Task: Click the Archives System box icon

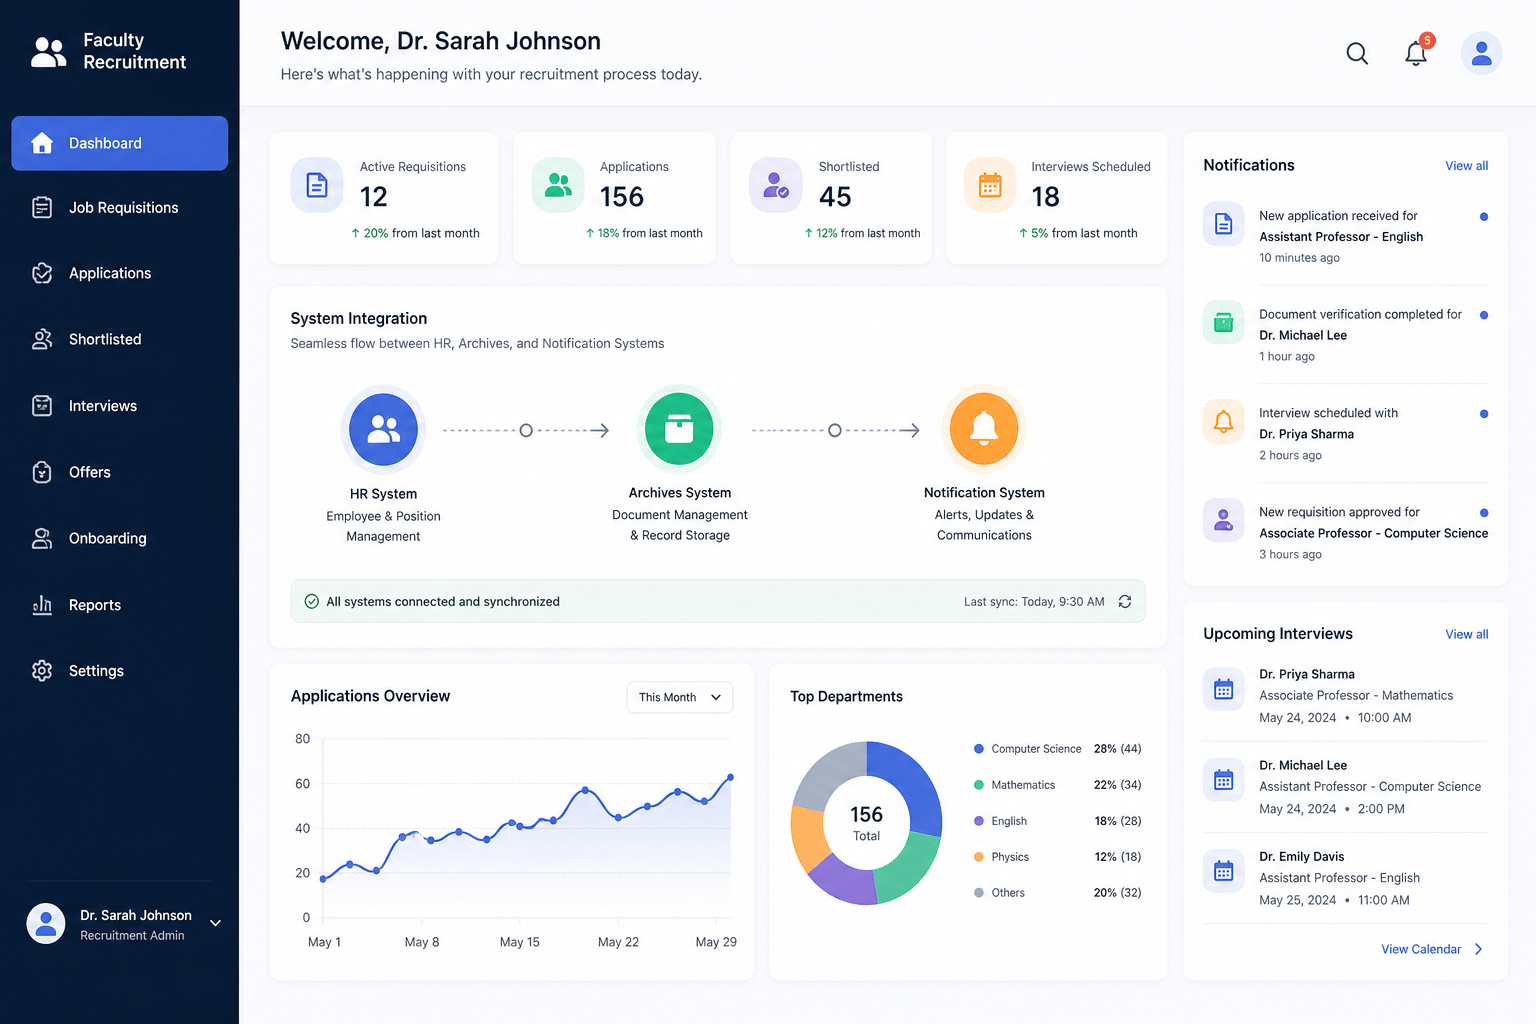Action: coord(680,428)
